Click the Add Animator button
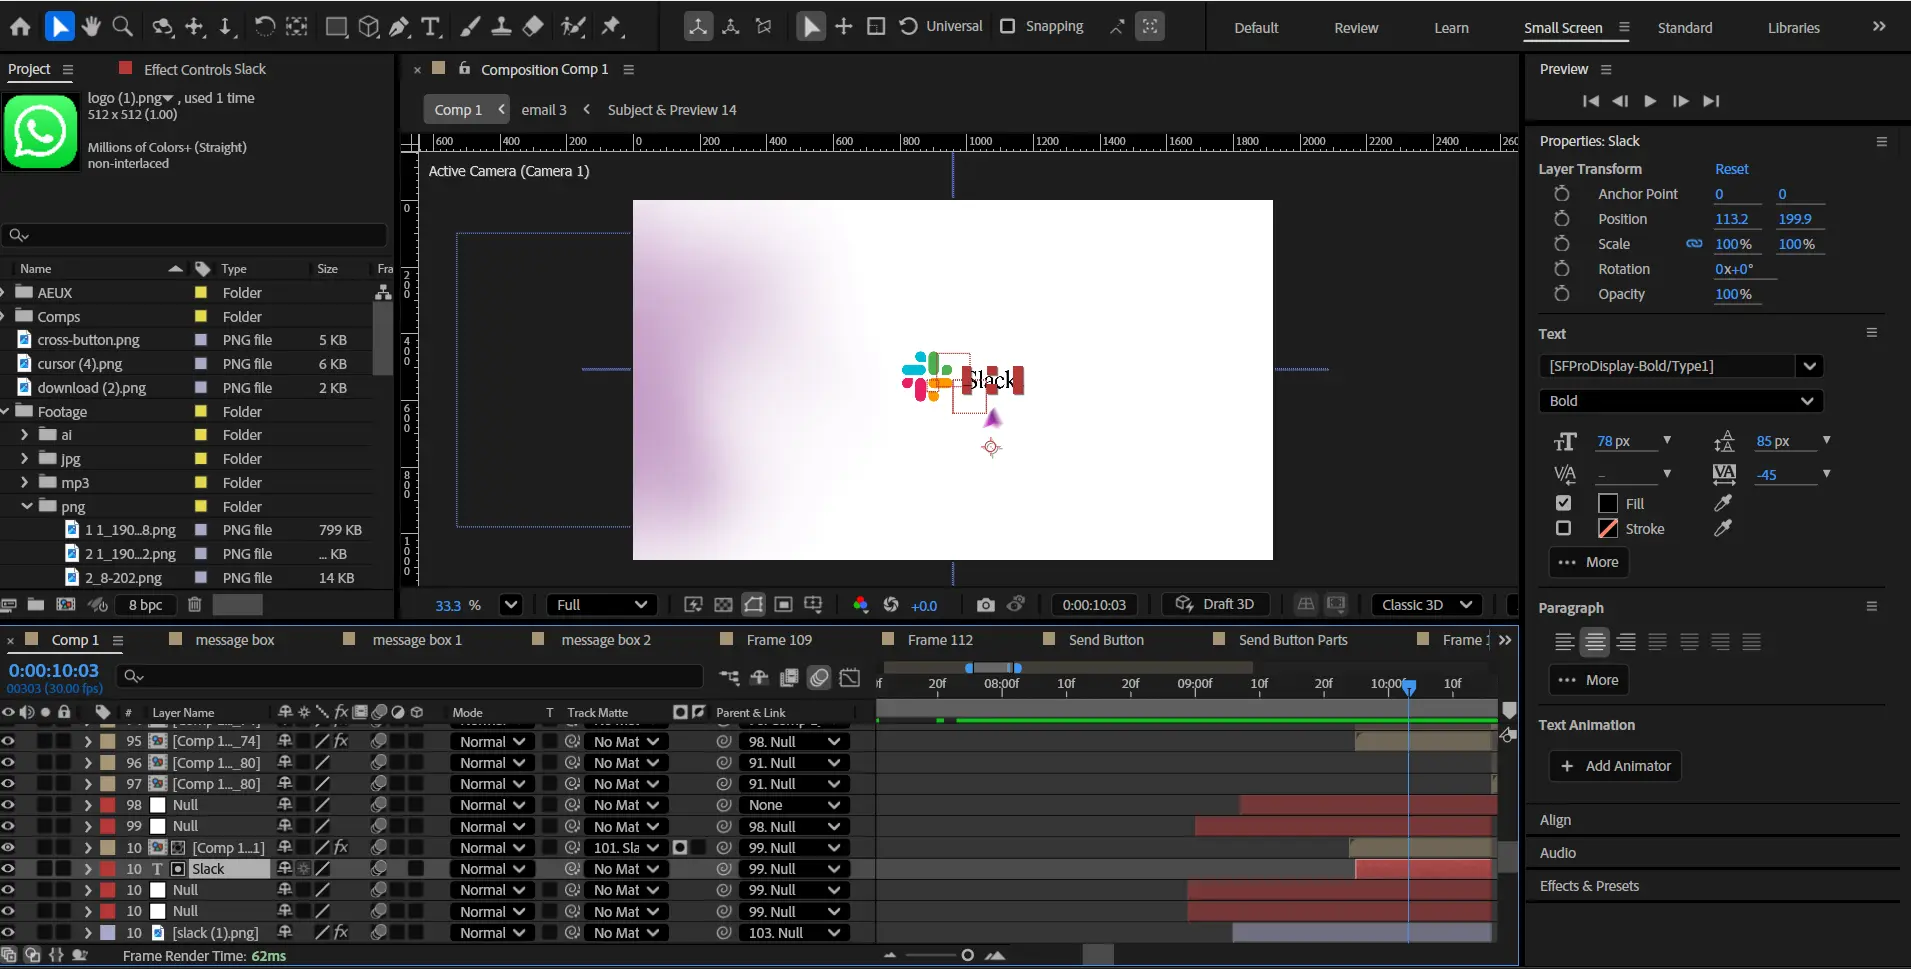 click(x=1615, y=766)
